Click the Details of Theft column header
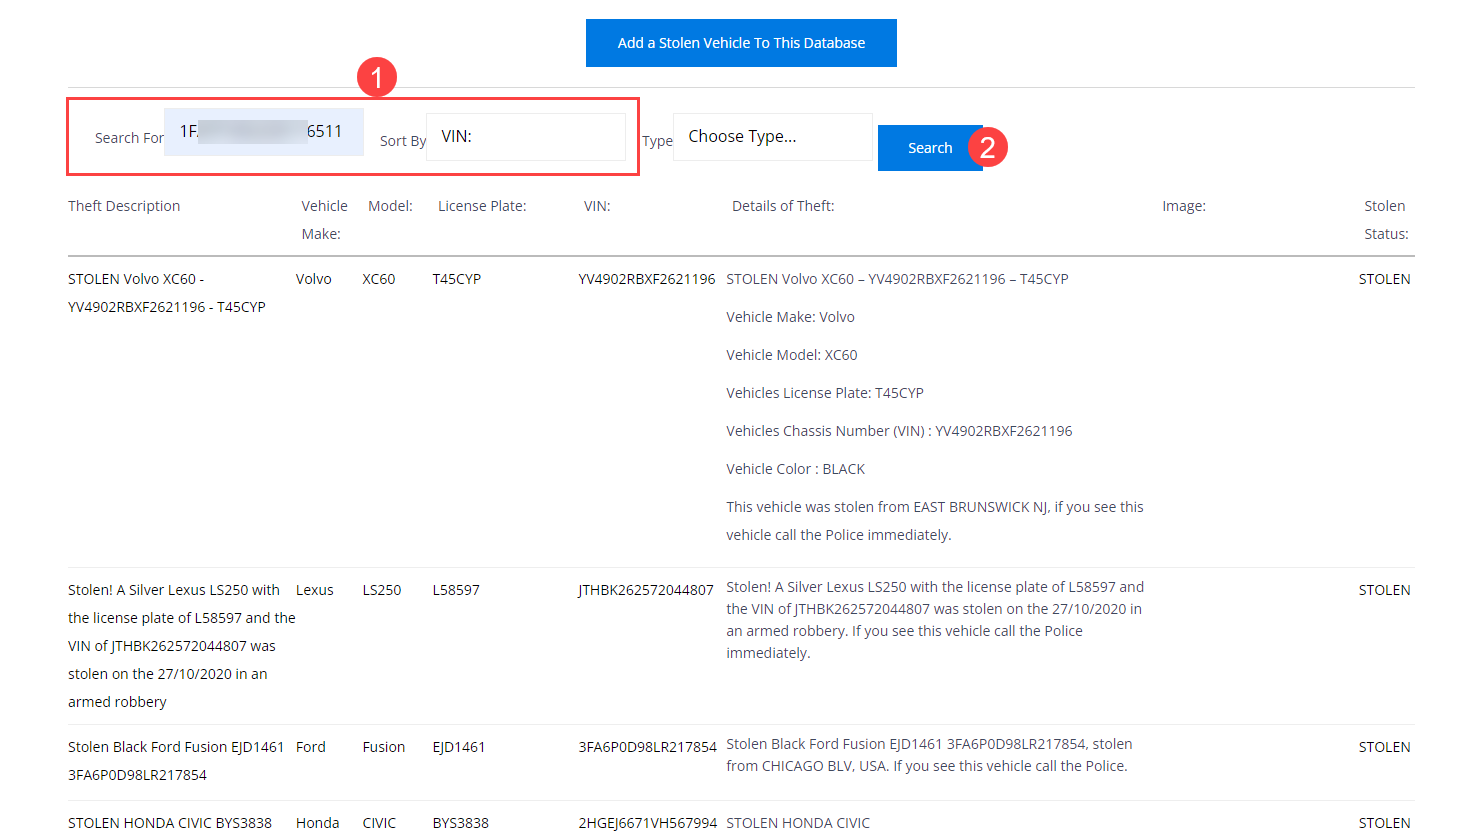Image resolution: width=1460 pixels, height=840 pixels. click(x=783, y=206)
